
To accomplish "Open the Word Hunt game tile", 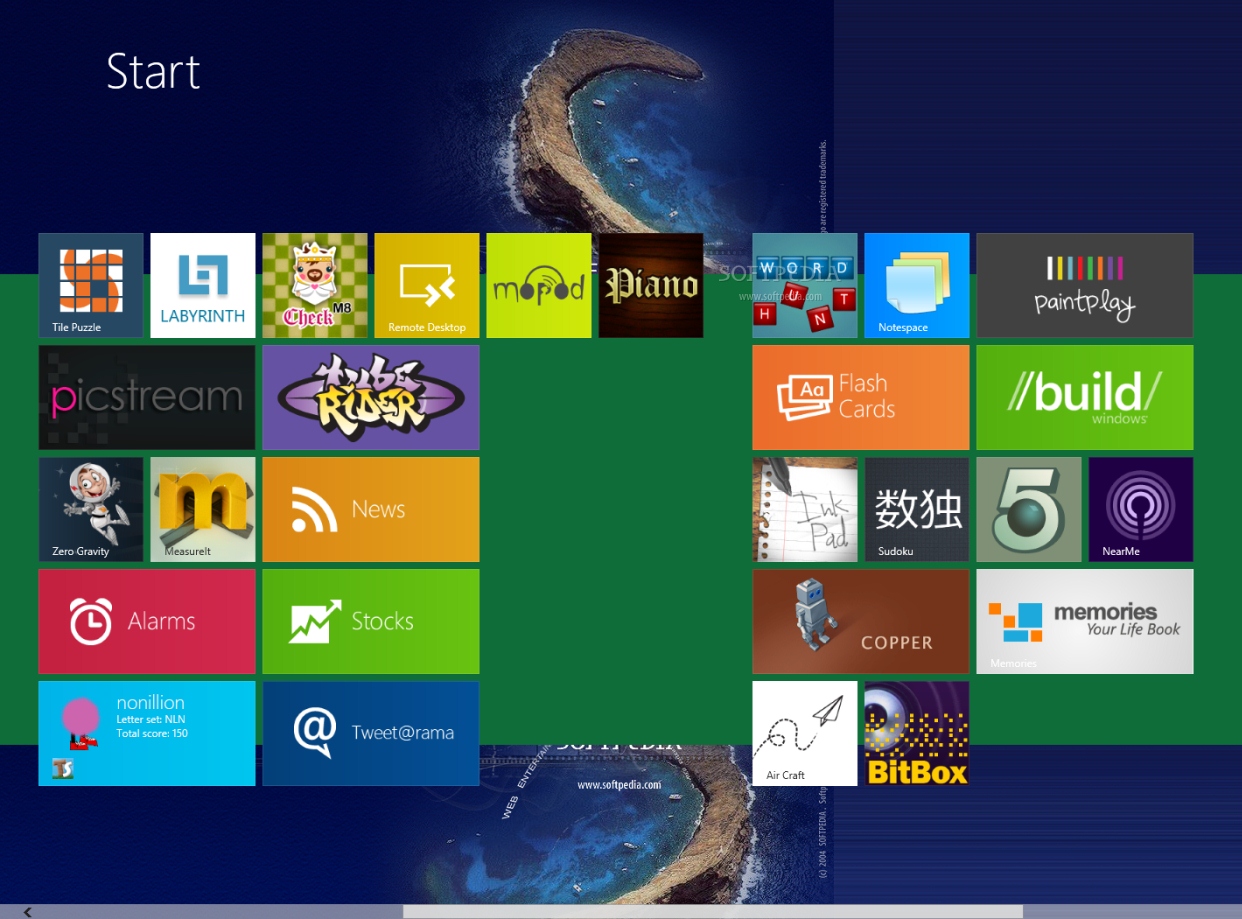I will click(805, 285).
